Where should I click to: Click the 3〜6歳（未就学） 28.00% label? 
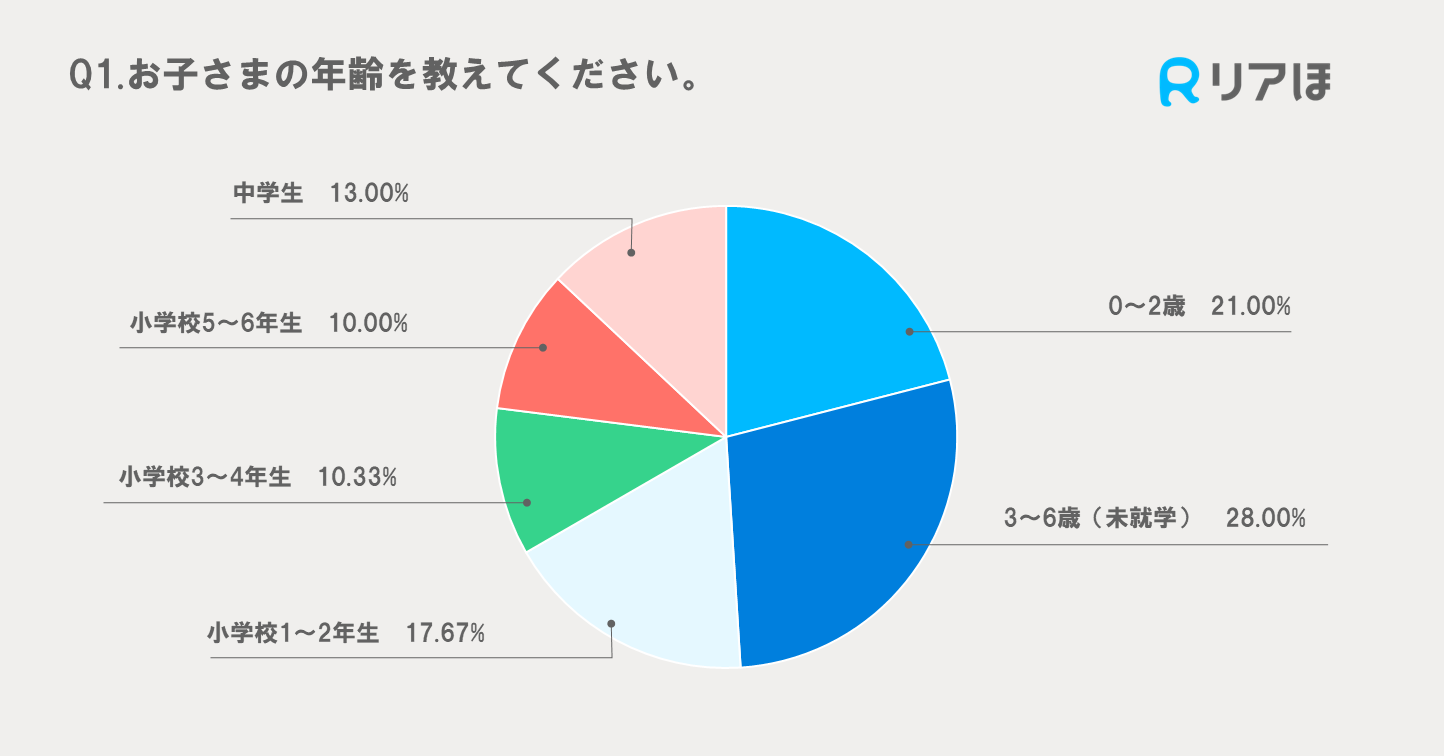pos(1154,519)
